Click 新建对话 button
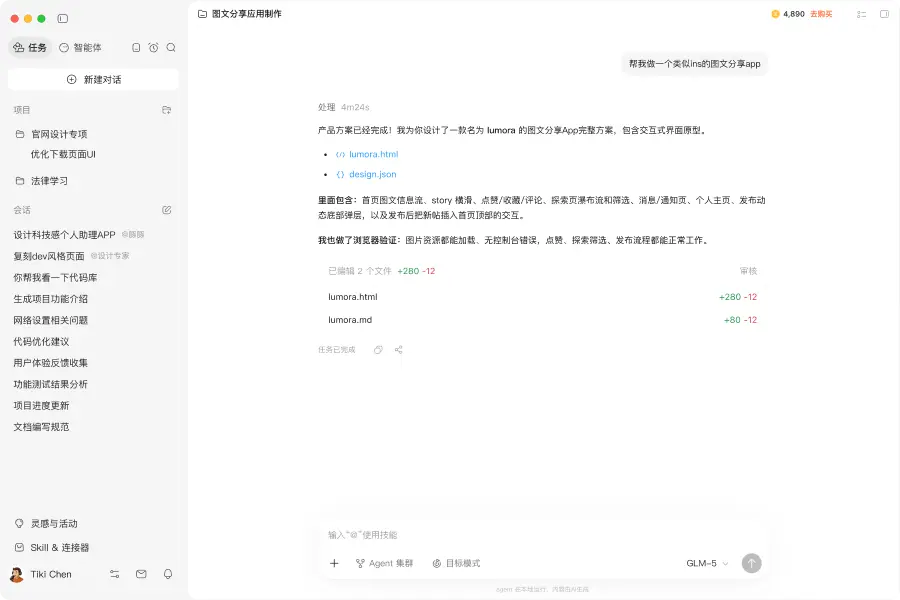 [x=93, y=79]
